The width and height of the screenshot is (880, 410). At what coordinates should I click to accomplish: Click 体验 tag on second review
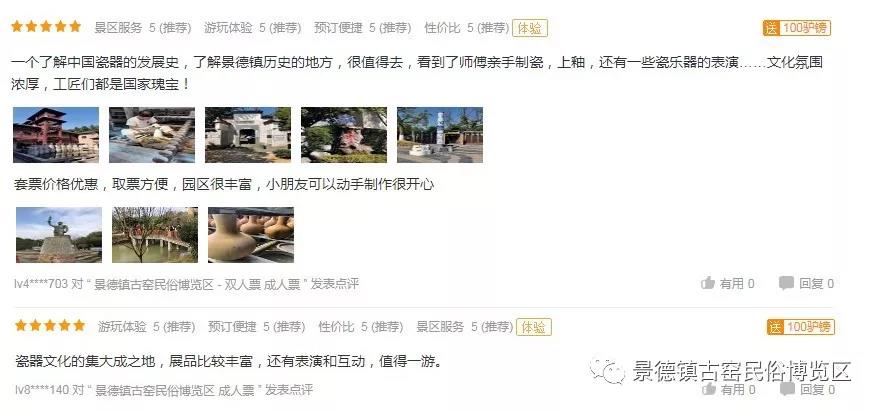click(x=534, y=327)
